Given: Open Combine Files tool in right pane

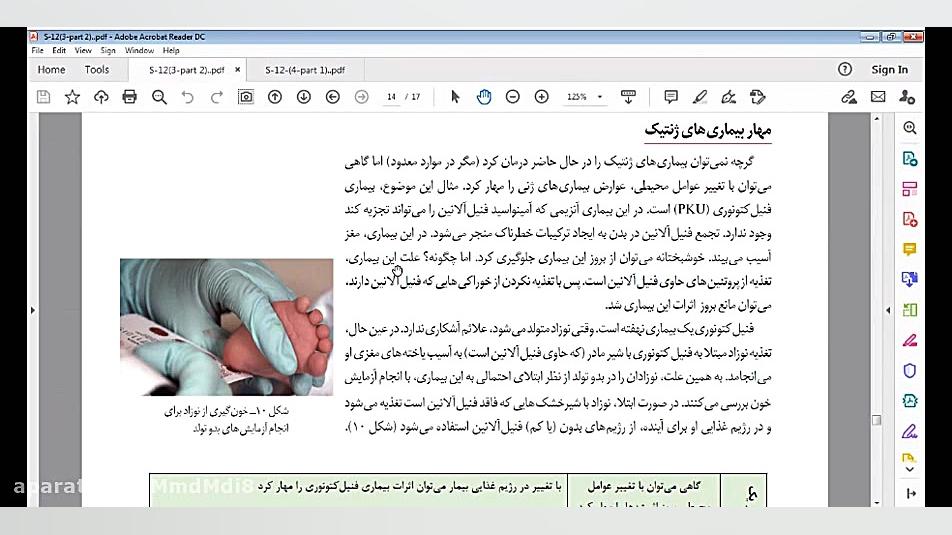Looking at the screenshot, I should (x=910, y=279).
